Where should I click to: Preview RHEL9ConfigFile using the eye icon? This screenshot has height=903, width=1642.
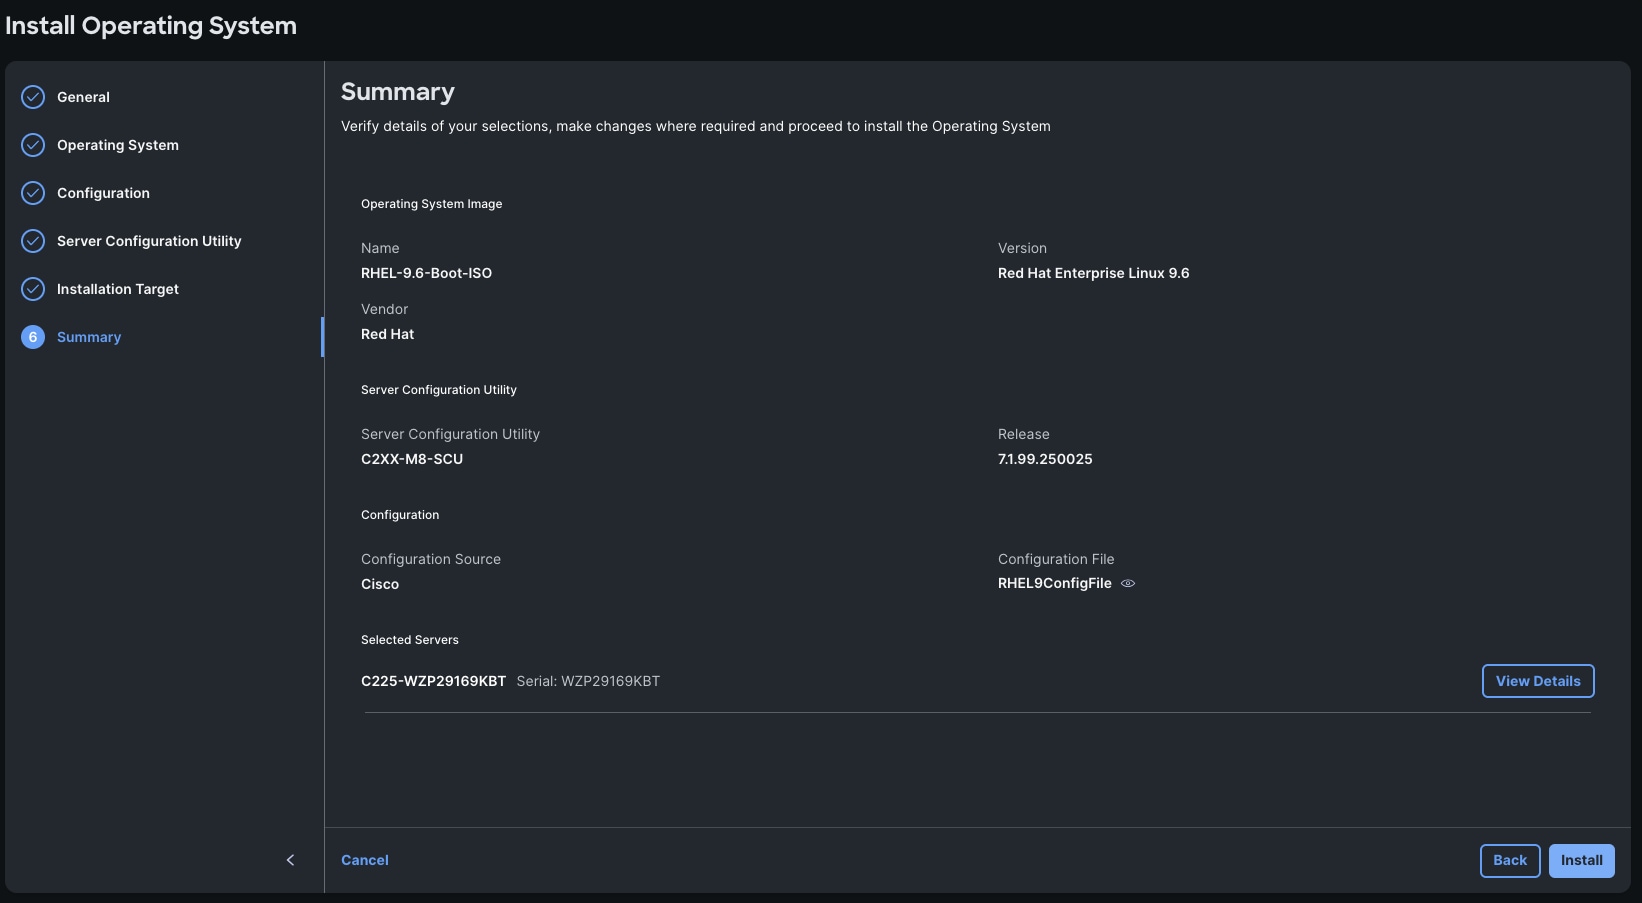tap(1128, 583)
